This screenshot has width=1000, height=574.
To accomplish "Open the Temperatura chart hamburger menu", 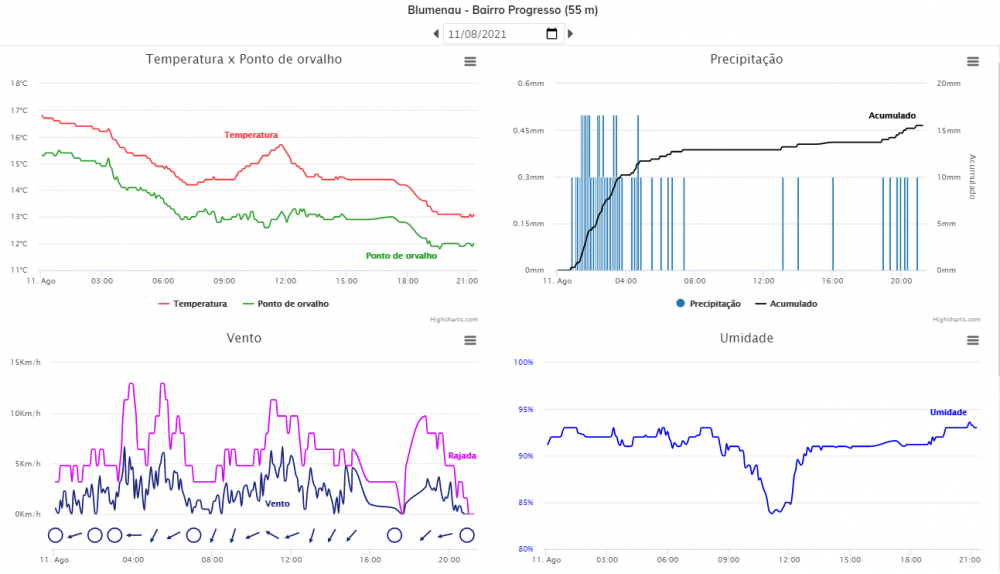I will [470, 62].
